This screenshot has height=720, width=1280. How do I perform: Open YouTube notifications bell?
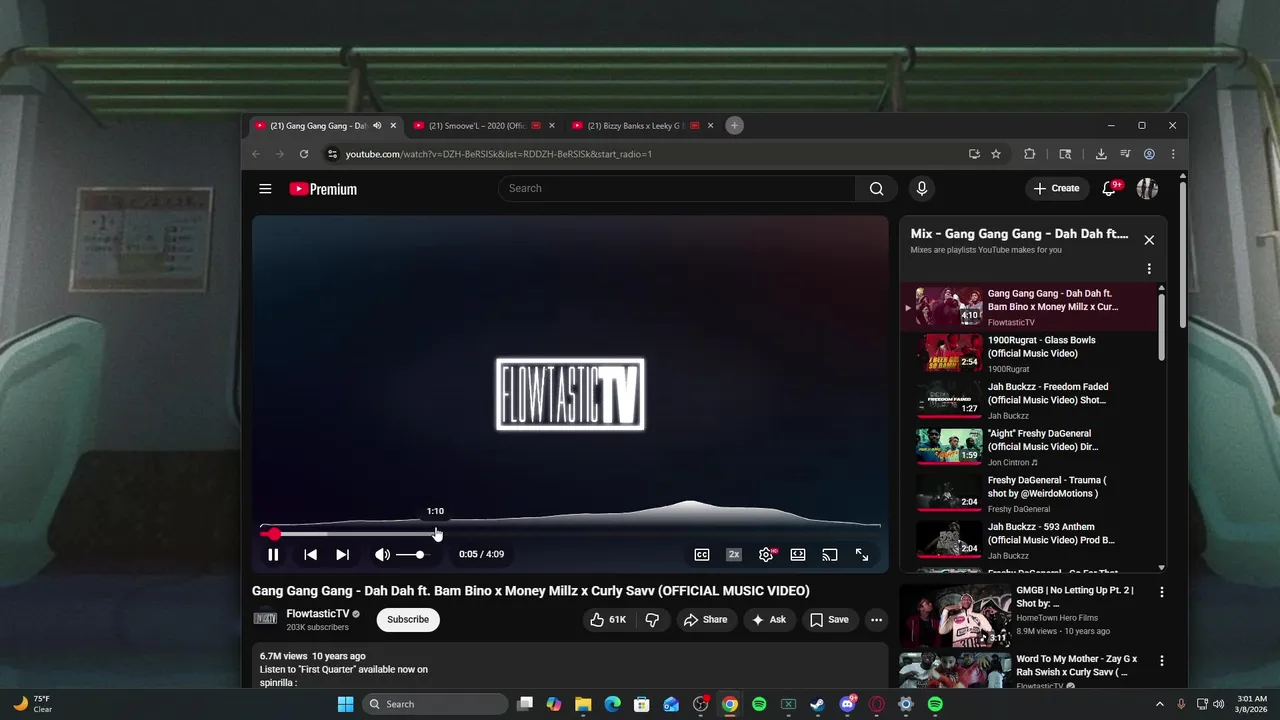click(x=1110, y=189)
